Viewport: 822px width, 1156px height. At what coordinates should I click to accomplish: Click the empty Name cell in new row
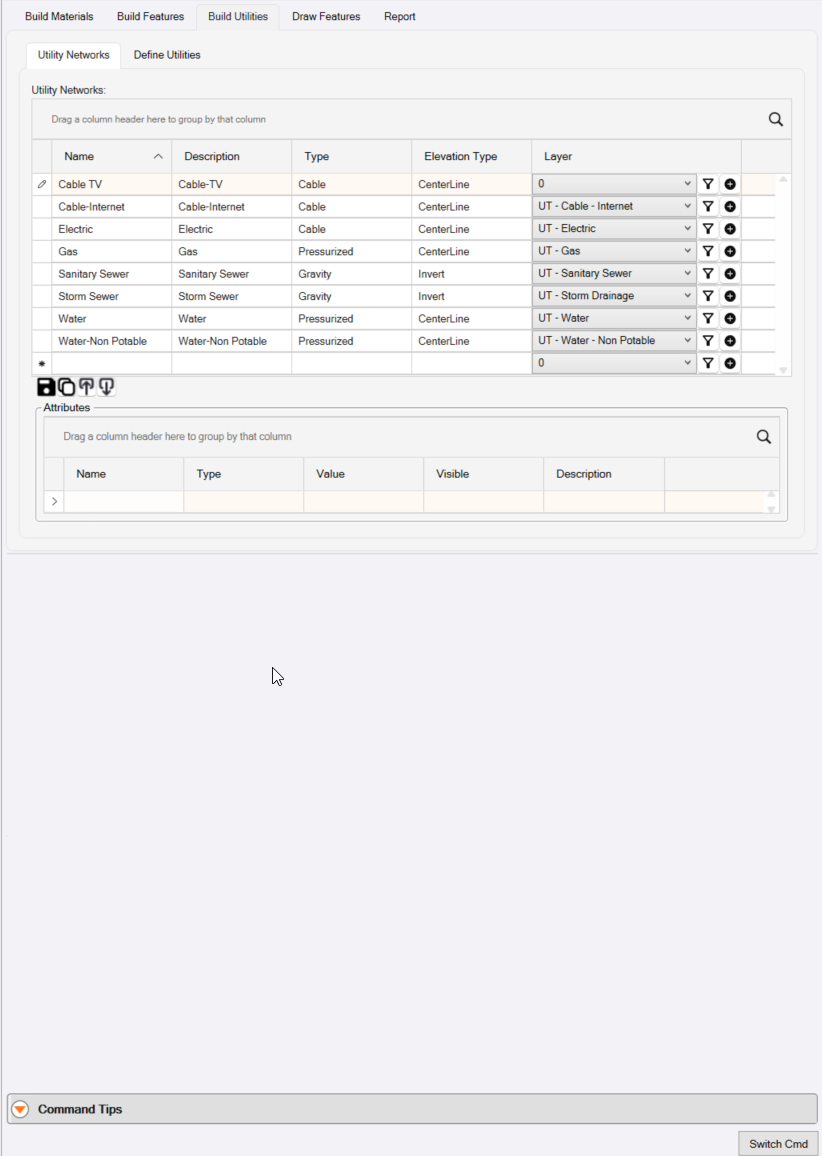point(111,363)
